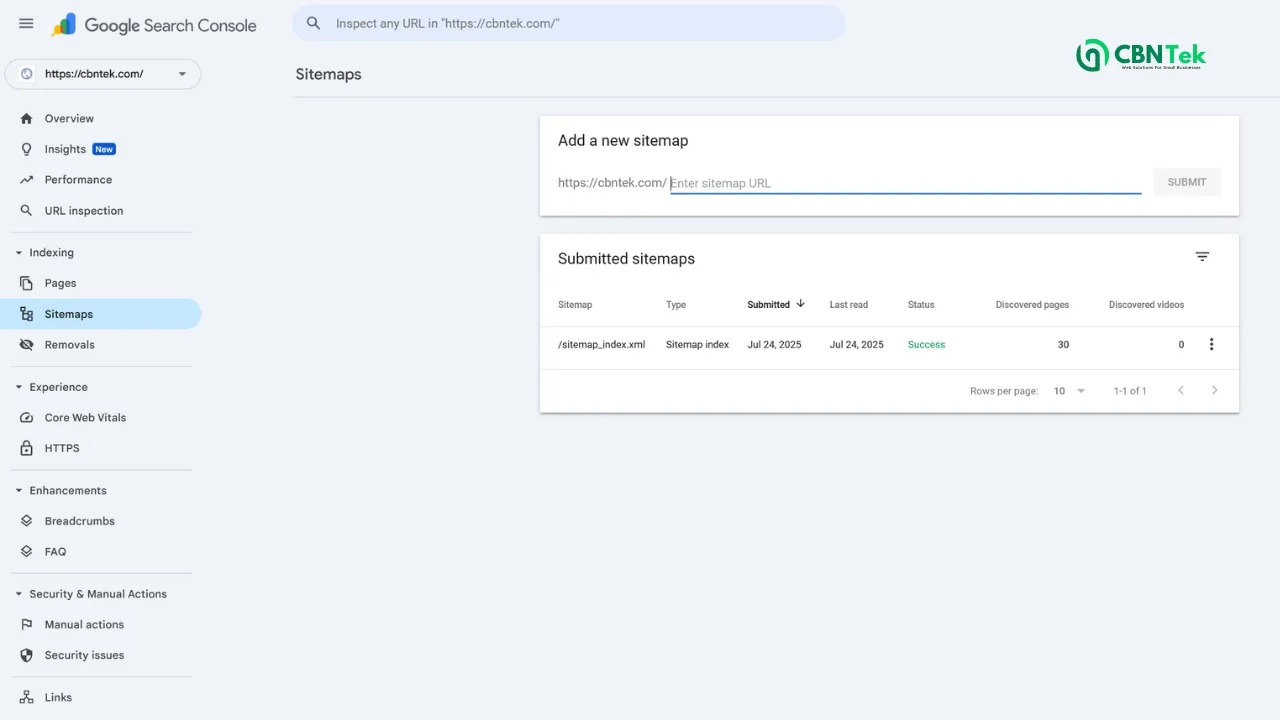Viewport: 1280px width, 720px height.
Task: Go to previous page of sitemaps
Action: 1181,390
